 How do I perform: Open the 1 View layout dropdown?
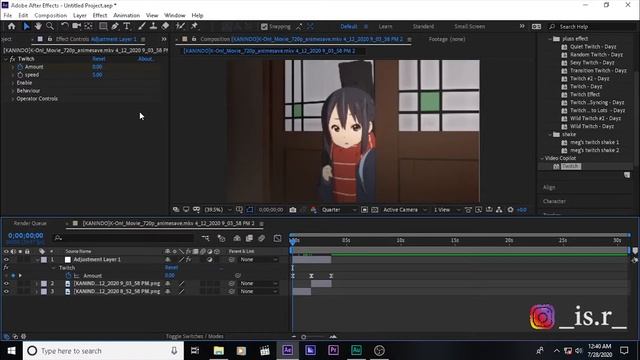(447, 210)
